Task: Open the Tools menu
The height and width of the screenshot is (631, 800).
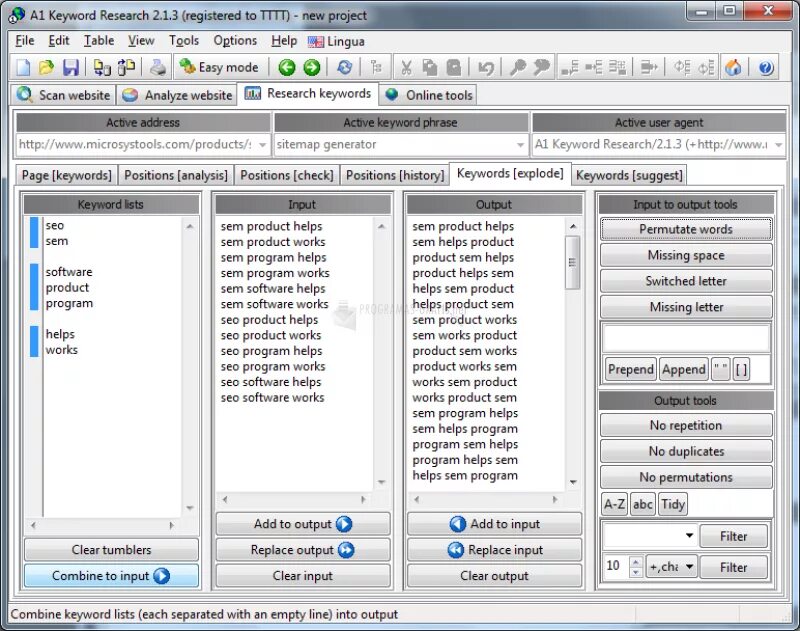Action: click(x=184, y=41)
